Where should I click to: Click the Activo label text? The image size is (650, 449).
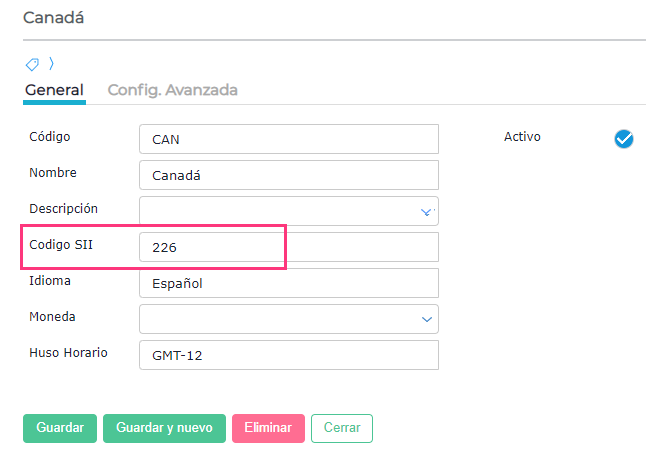[522, 137]
